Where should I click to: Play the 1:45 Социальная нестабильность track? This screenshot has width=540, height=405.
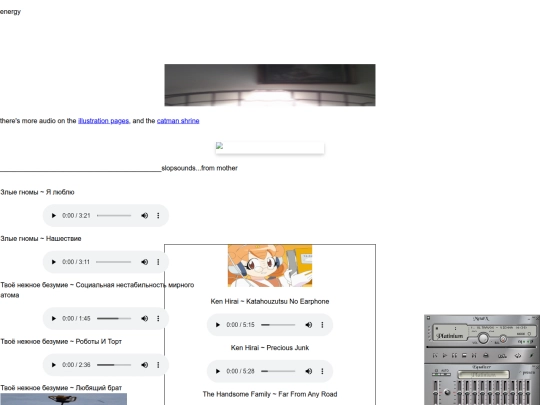[53, 319]
